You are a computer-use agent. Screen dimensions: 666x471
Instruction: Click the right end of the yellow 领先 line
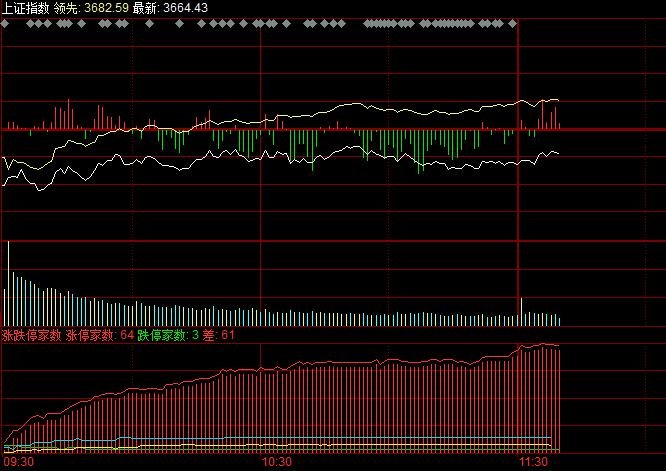[557, 100]
